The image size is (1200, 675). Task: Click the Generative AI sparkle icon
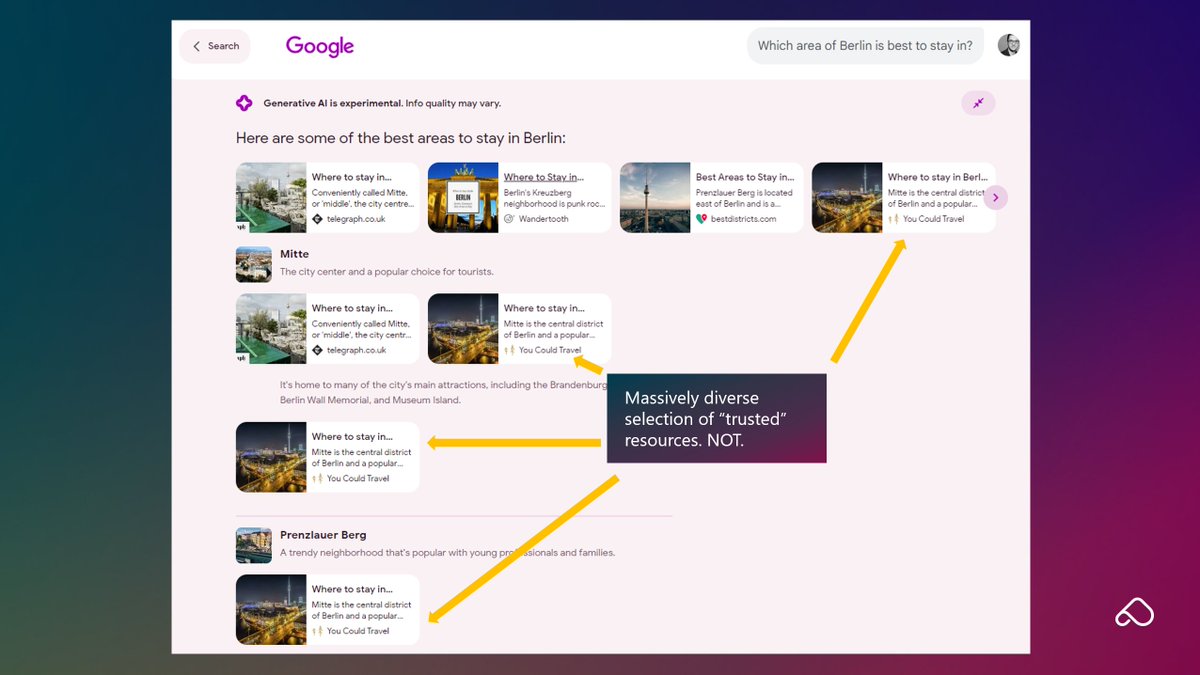point(244,103)
